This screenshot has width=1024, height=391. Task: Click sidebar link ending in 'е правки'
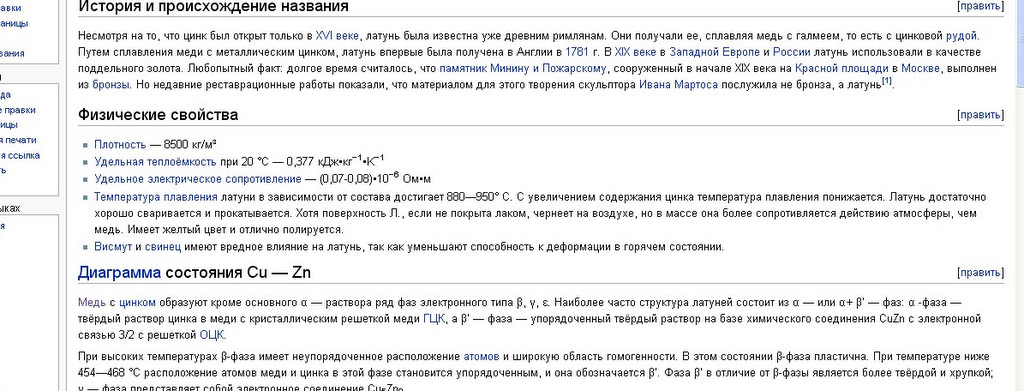pyautogui.click(x=18, y=110)
